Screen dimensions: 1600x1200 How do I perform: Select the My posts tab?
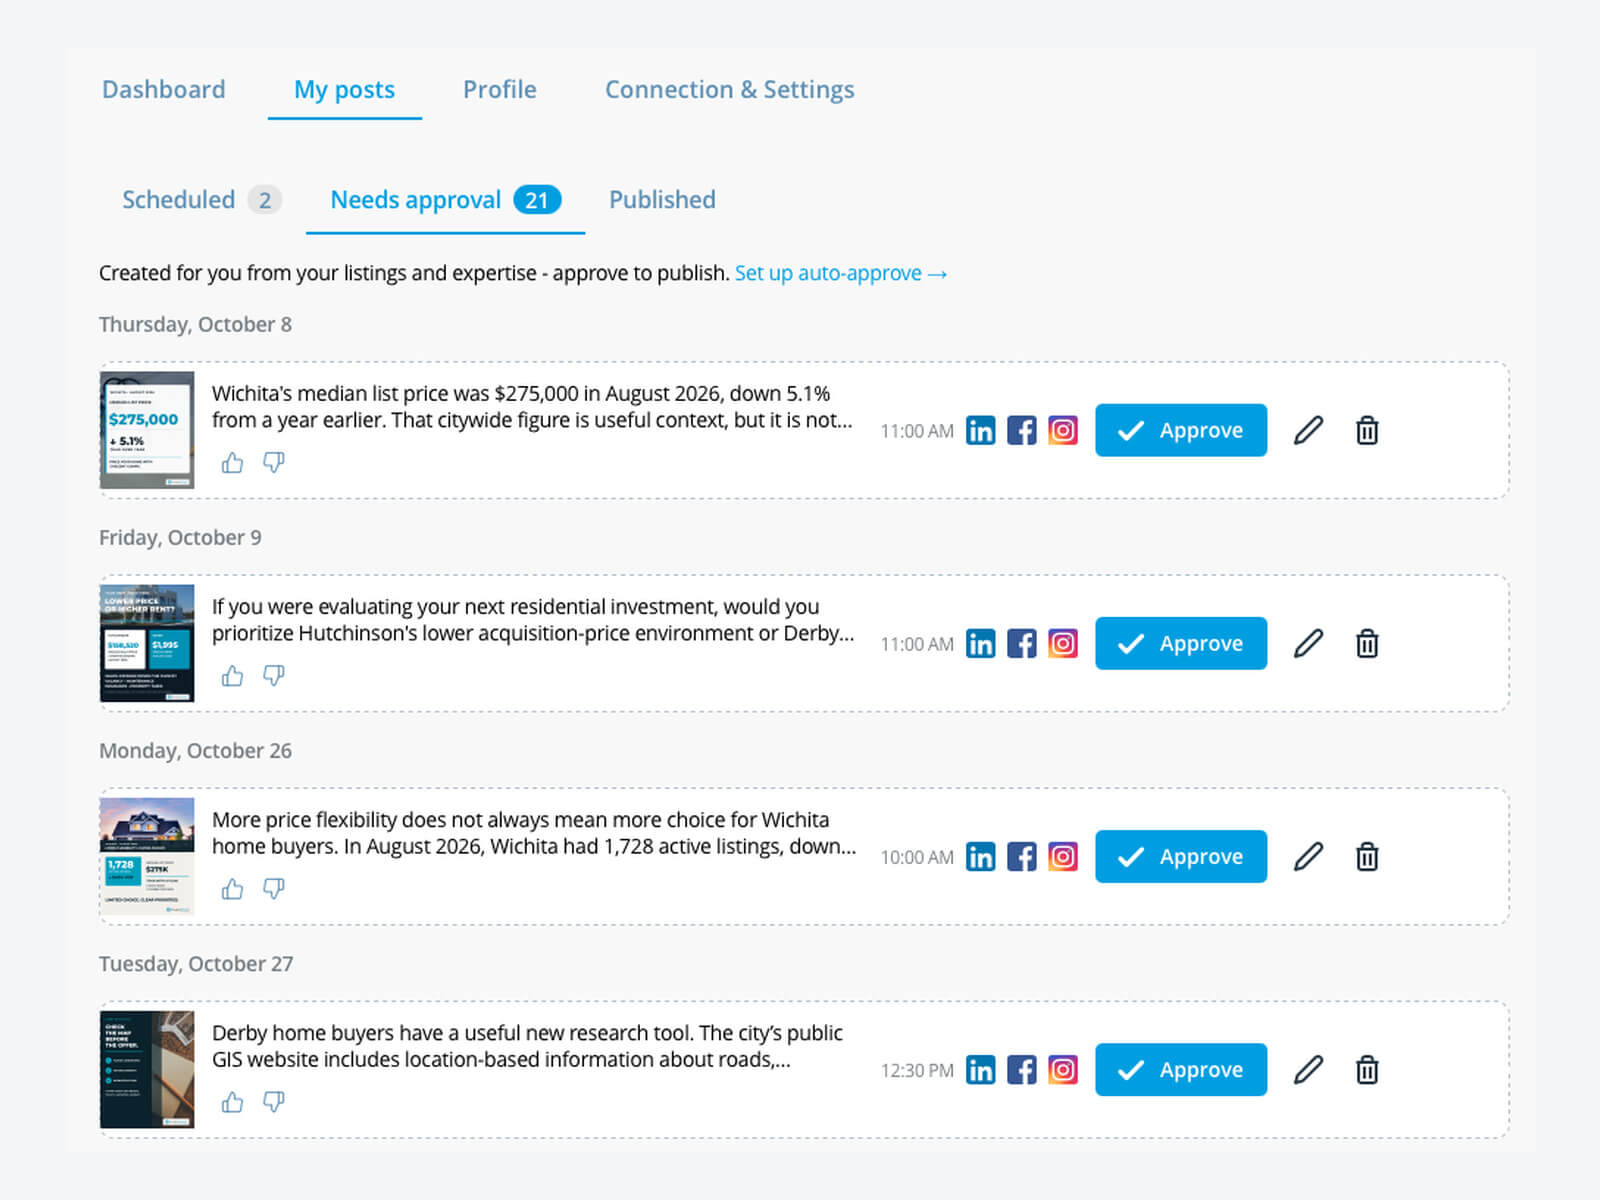tap(344, 90)
